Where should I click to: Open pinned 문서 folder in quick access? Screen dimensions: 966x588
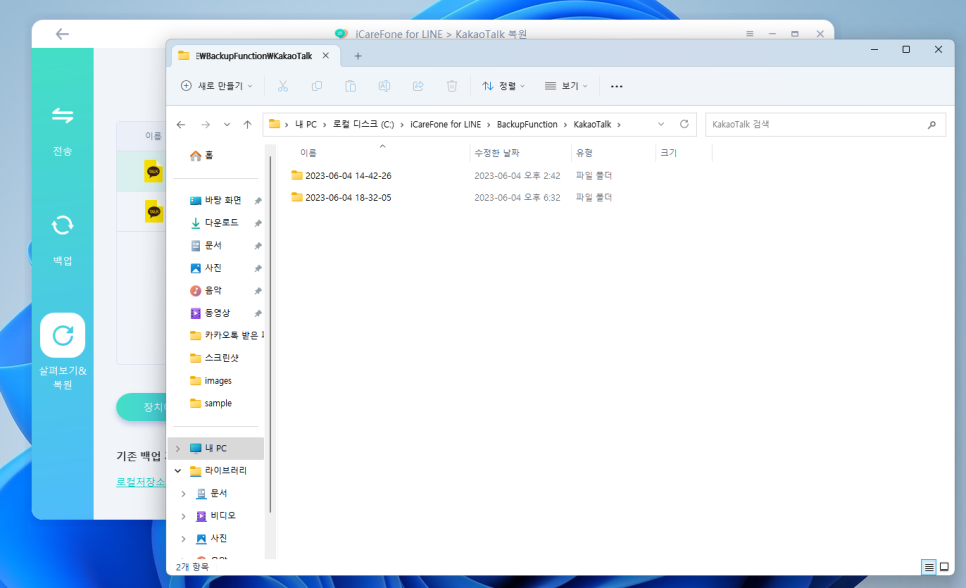click(206, 245)
